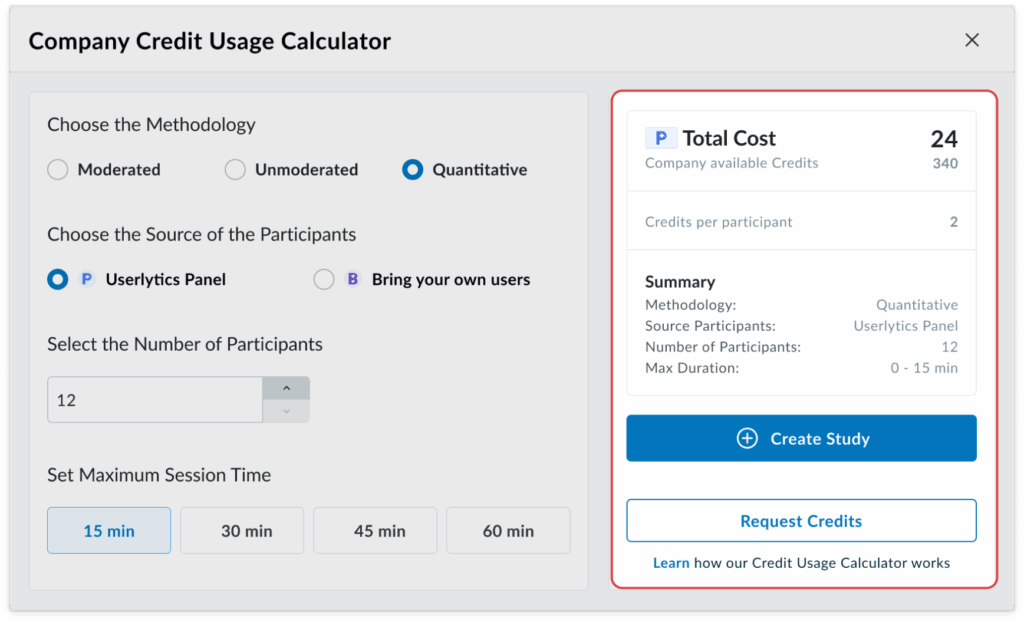Choose Bring your own users as participant source
This screenshot has width=1024, height=622.
click(324, 279)
